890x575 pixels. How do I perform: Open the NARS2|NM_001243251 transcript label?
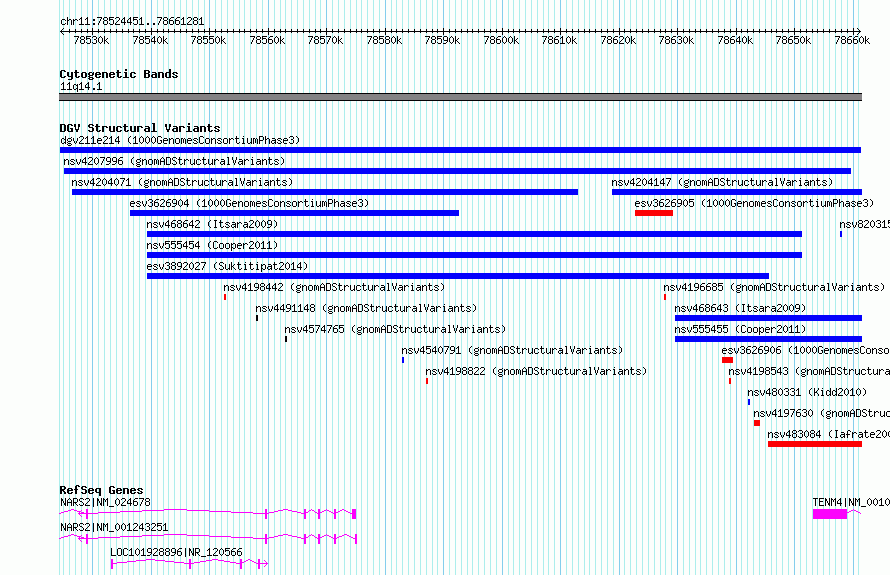114,527
